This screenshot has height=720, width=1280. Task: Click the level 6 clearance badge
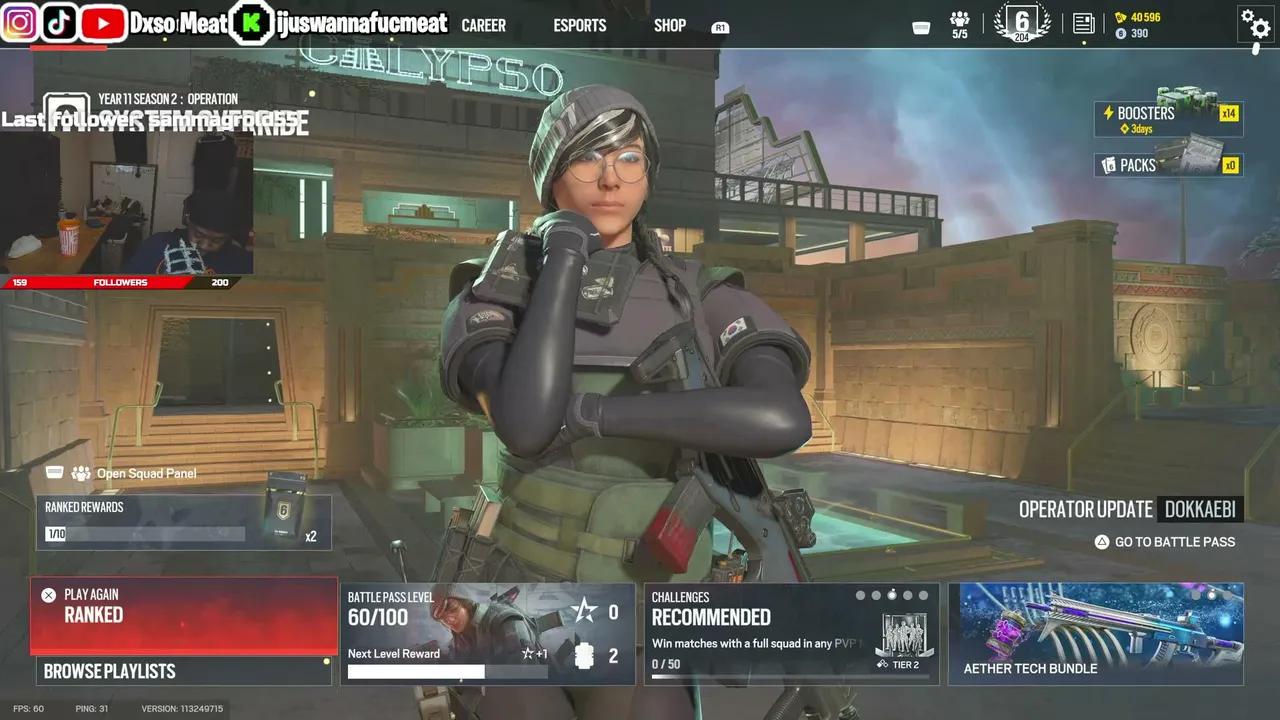point(1021,23)
